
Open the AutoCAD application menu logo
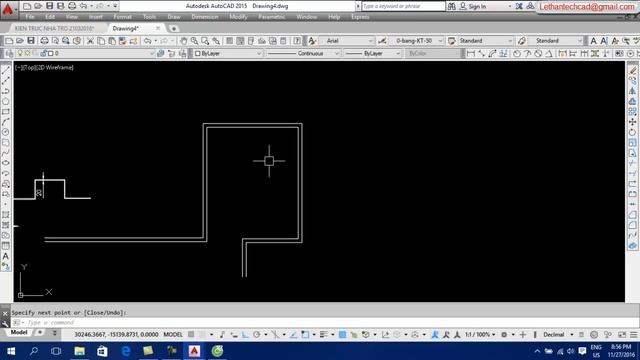click(x=8, y=9)
